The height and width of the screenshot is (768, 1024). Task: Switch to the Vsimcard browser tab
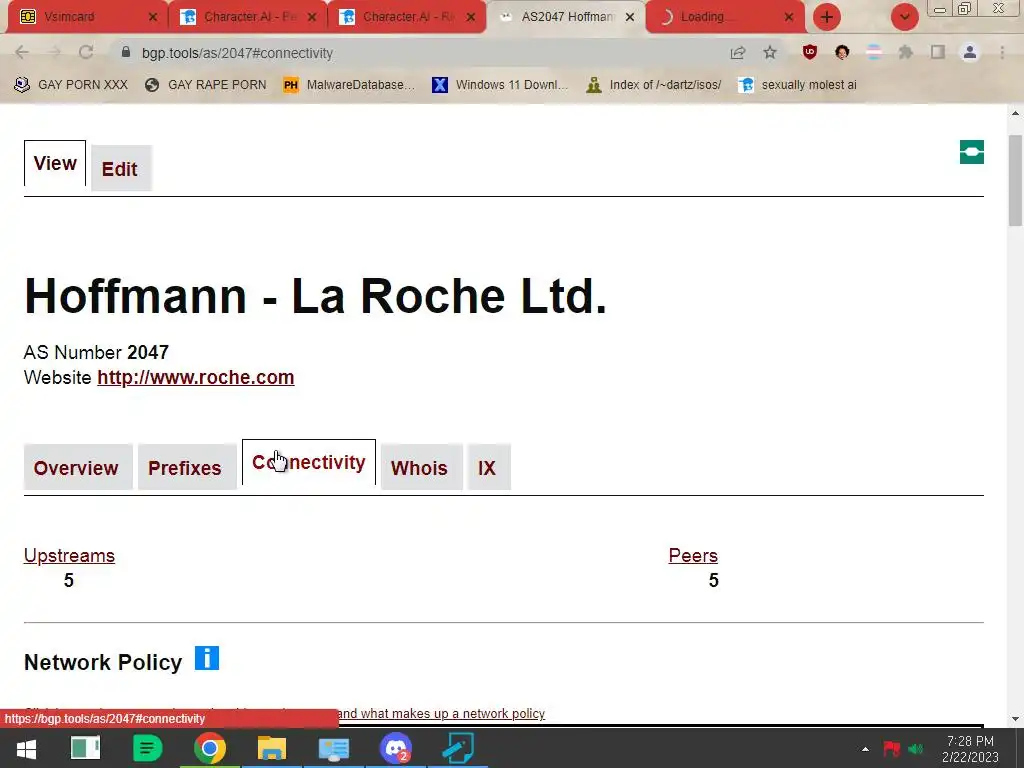pos(87,17)
